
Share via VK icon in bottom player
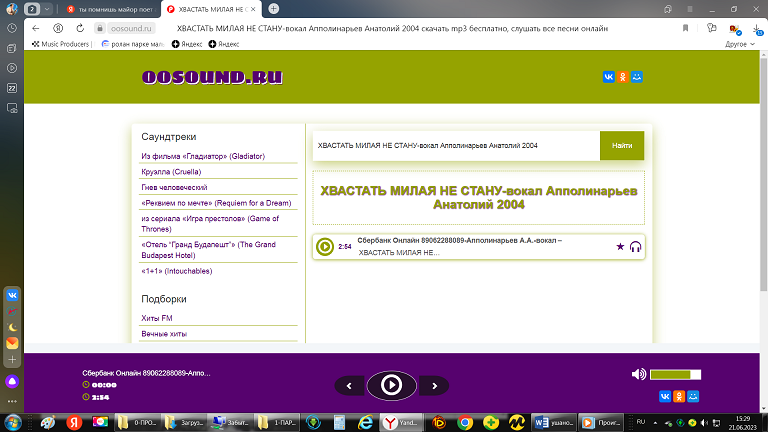(665, 396)
